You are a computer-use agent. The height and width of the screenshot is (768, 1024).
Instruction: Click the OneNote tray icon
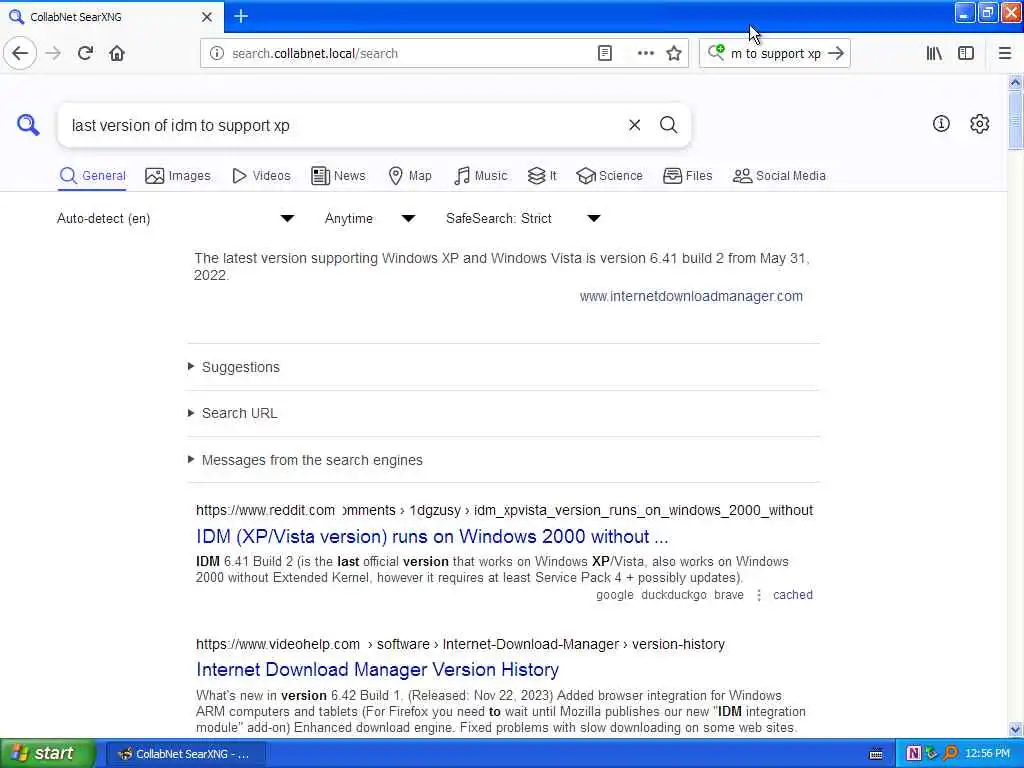point(913,754)
